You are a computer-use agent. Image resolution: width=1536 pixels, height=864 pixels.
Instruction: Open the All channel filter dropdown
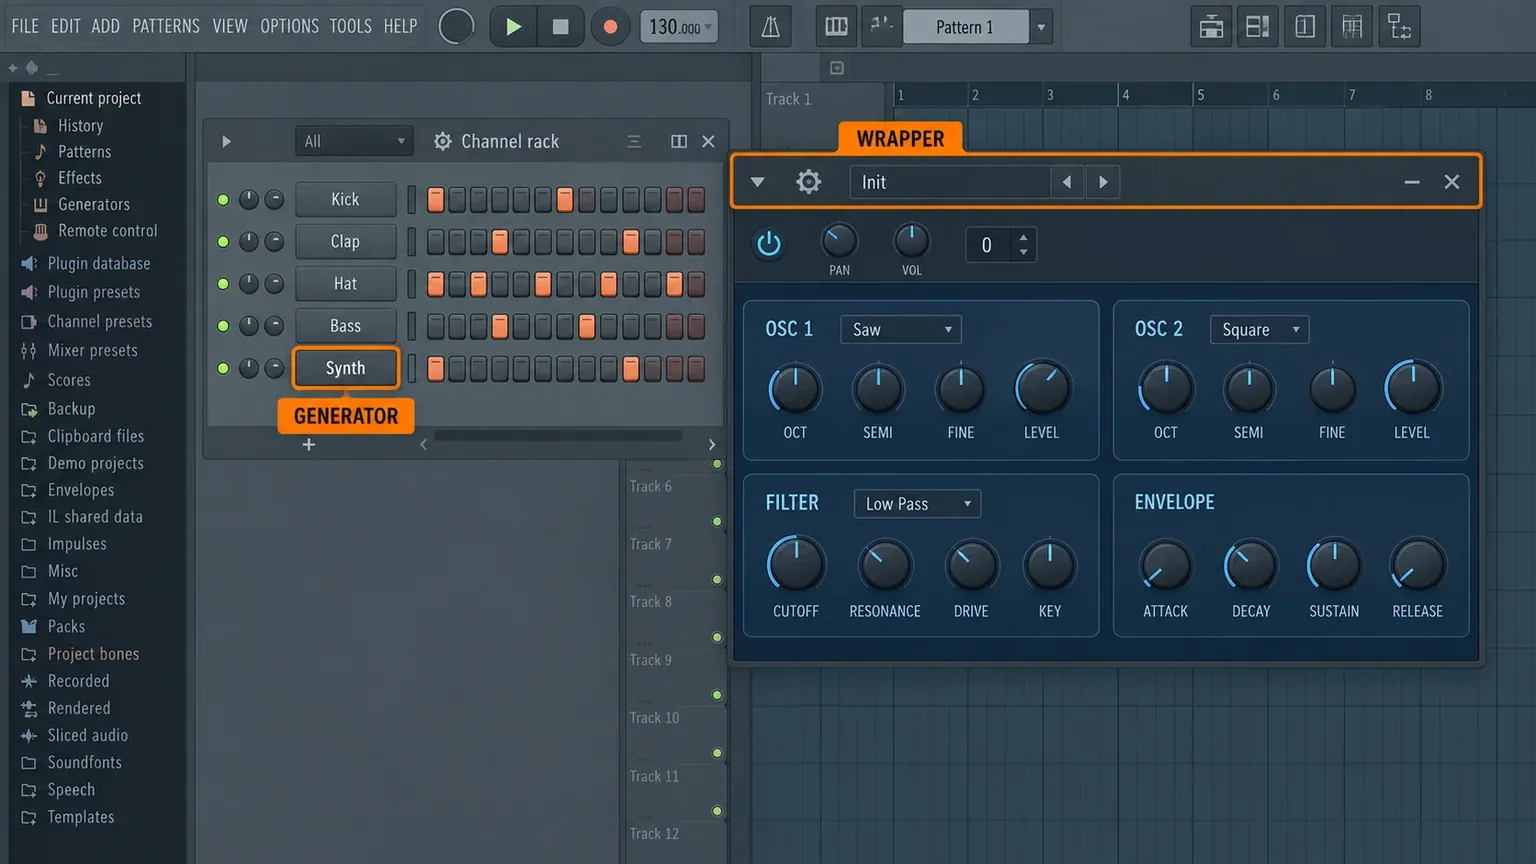point(353,141)
